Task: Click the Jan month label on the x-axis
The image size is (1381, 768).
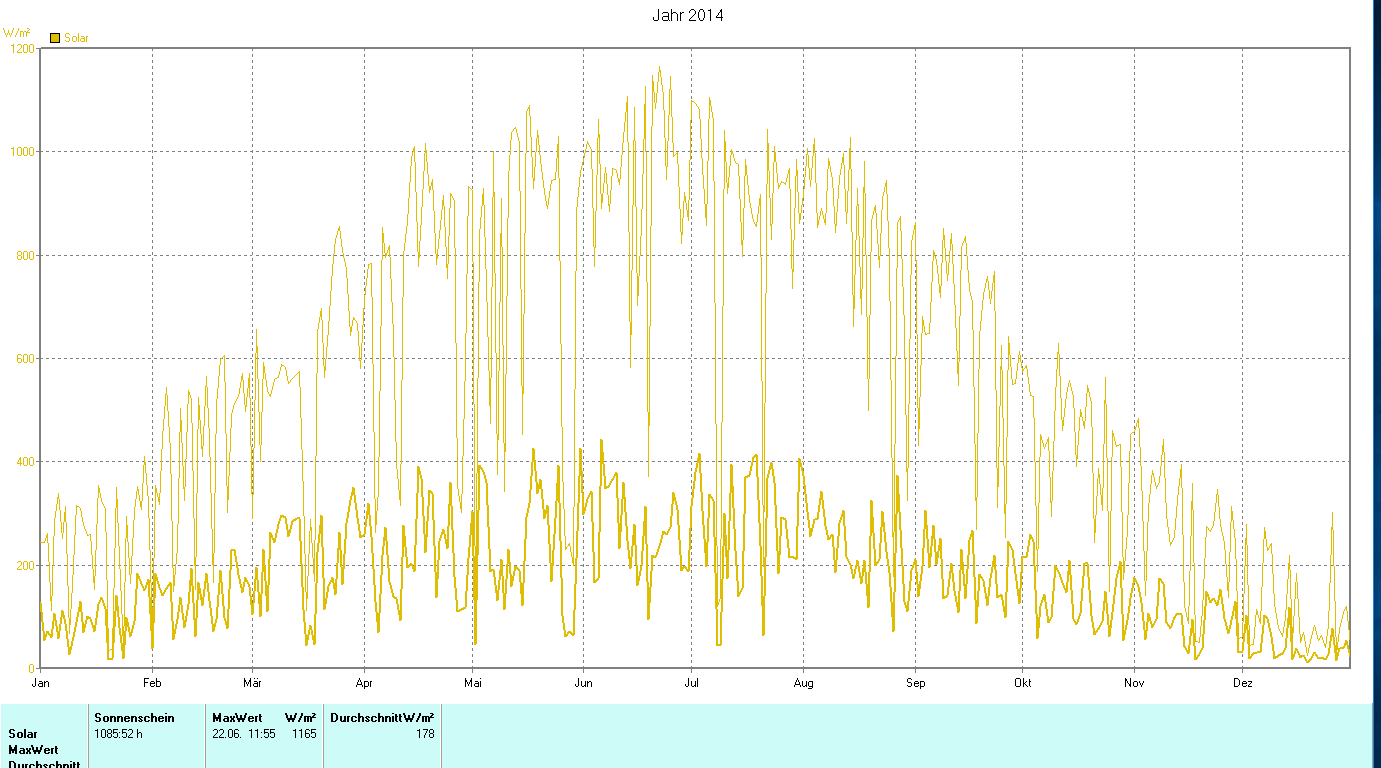Action: 41,684
